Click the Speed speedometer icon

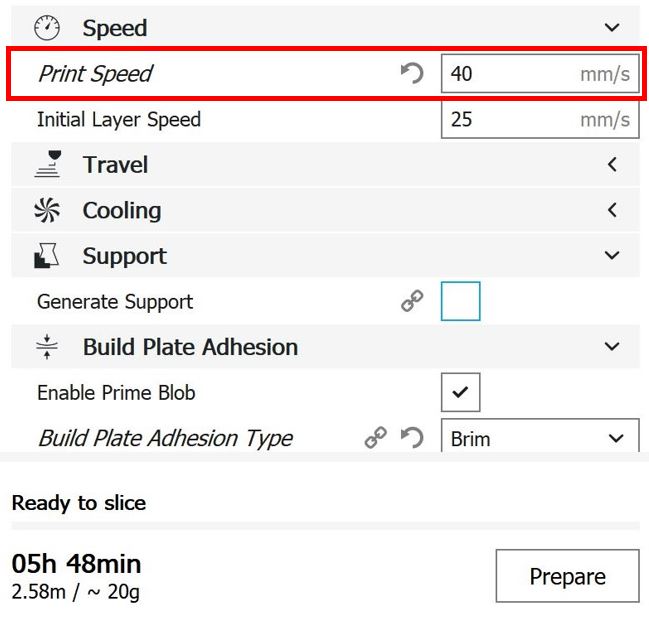tap(47, 28)
